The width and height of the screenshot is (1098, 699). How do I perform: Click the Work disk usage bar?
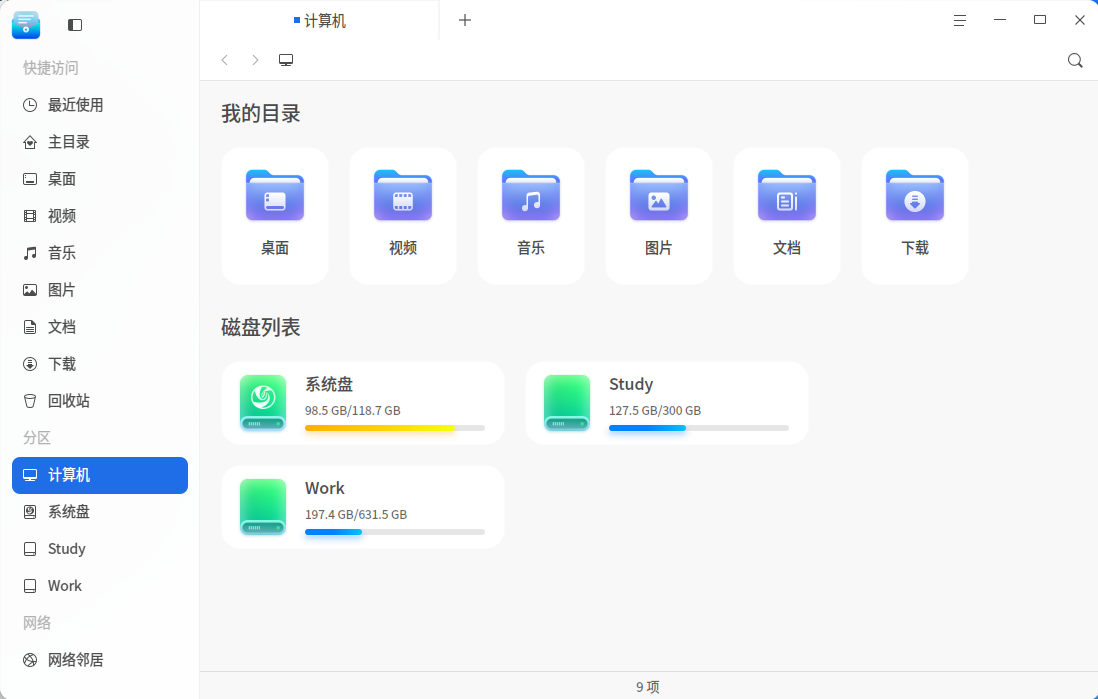click(395, 532)
